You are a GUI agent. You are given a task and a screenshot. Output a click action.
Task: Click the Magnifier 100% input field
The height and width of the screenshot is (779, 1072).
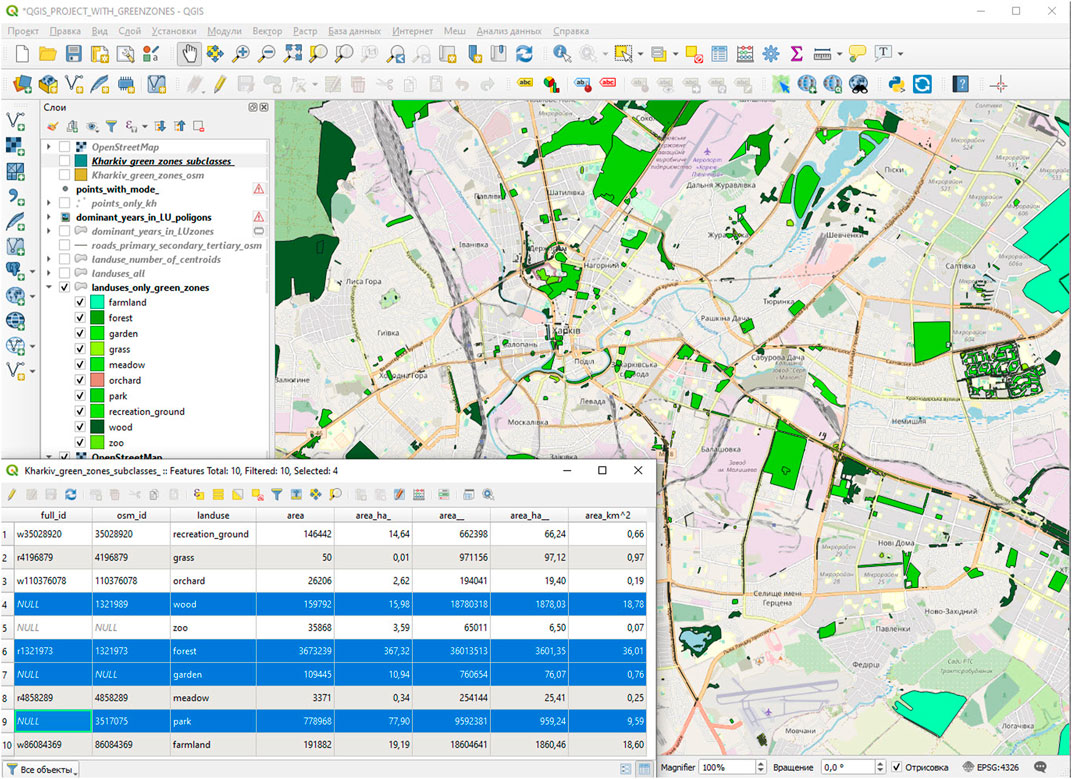pyautogui.click(x=727, y=767)
